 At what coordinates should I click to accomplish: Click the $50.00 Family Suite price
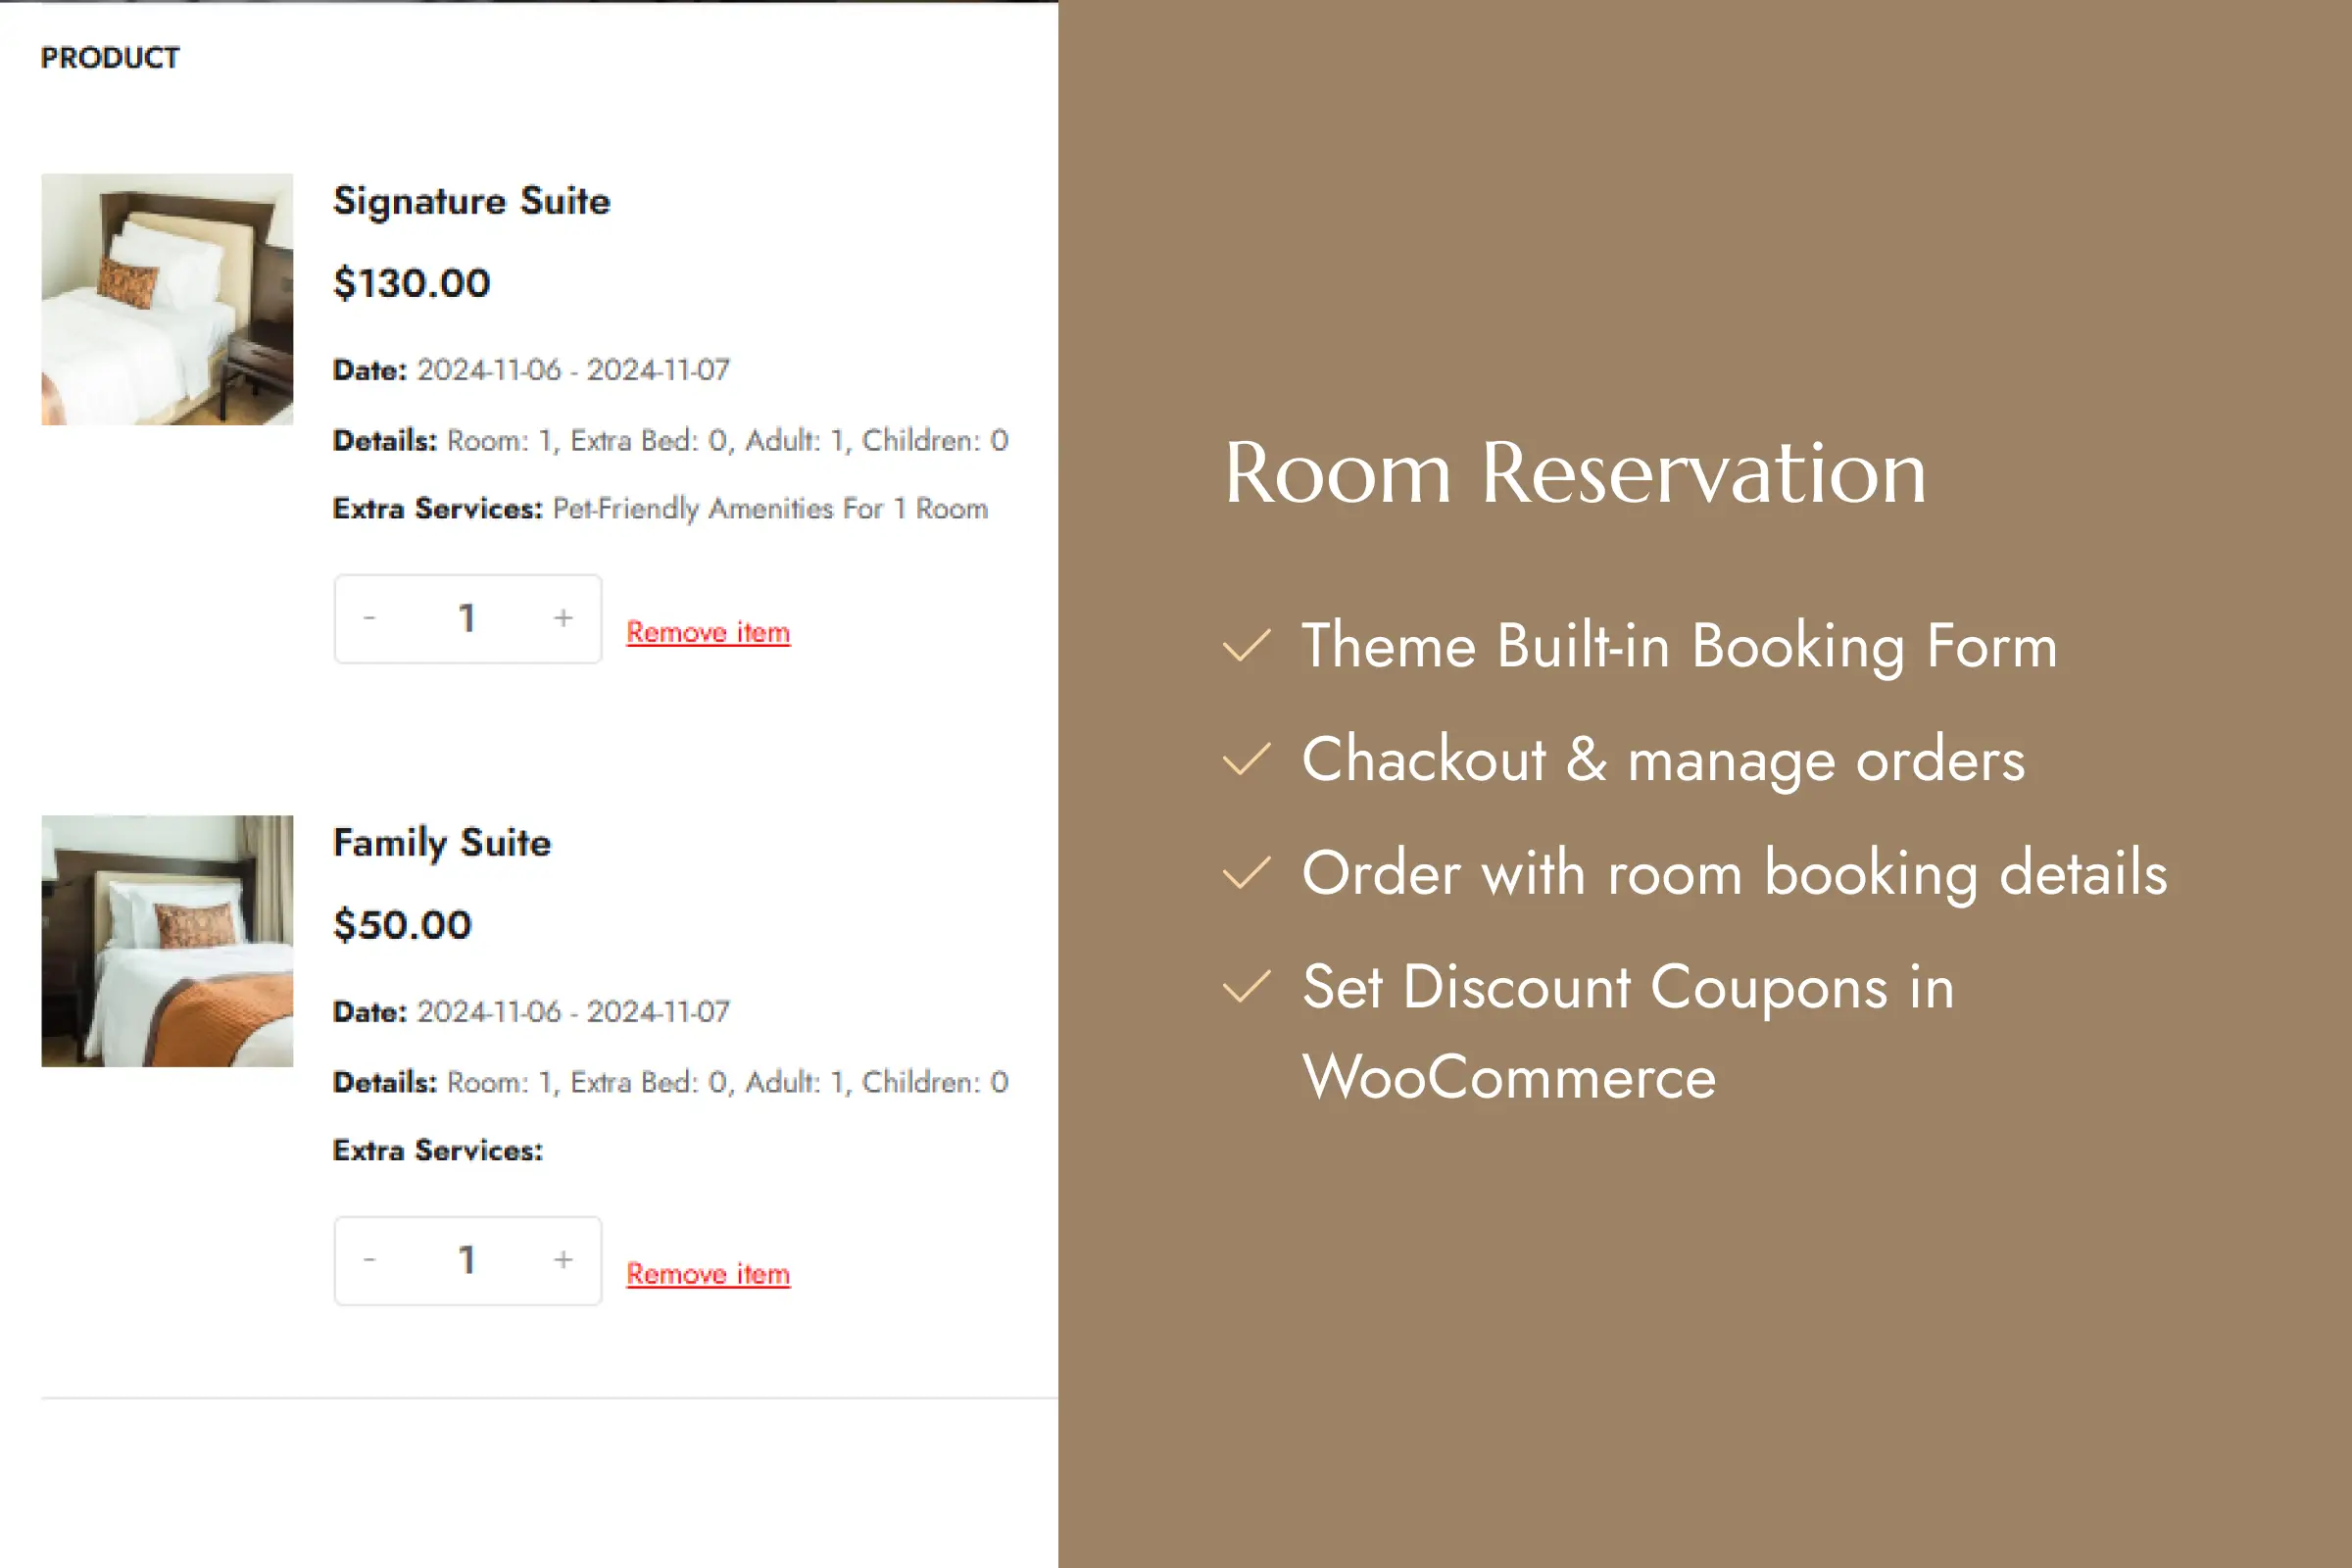click(402, 925)
